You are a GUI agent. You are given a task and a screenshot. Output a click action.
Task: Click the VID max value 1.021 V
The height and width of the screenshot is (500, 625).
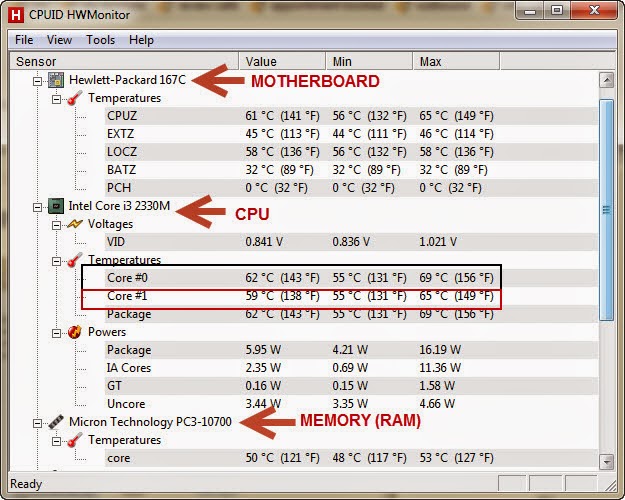pyautogui.click(x=438, y=242)
